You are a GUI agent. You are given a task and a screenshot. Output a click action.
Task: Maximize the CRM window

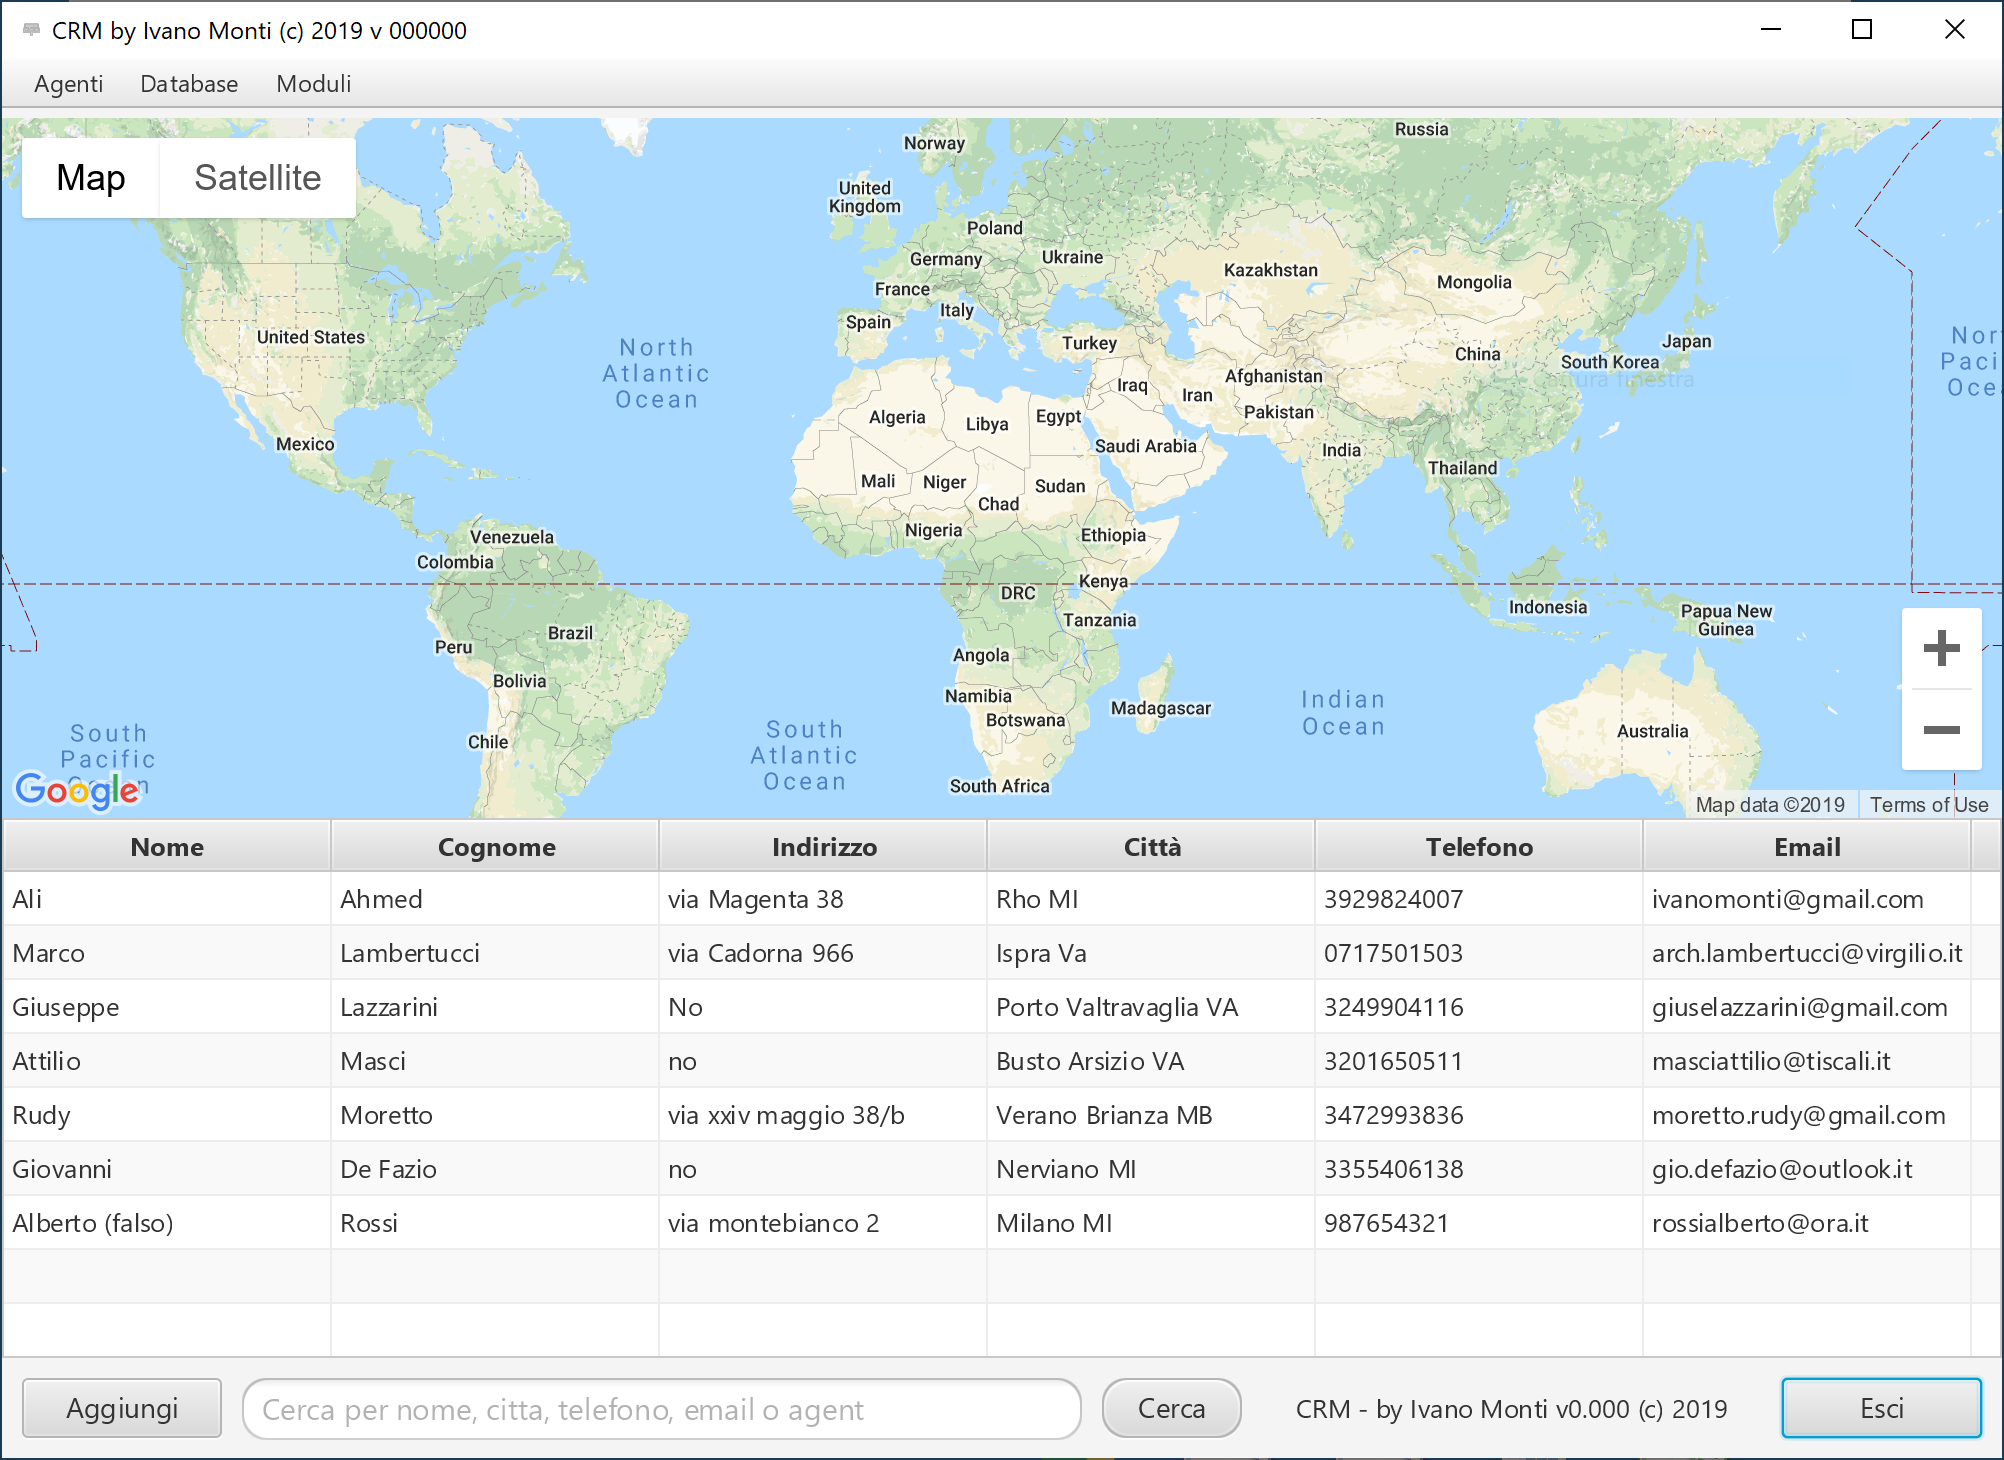pos(1861,30)
